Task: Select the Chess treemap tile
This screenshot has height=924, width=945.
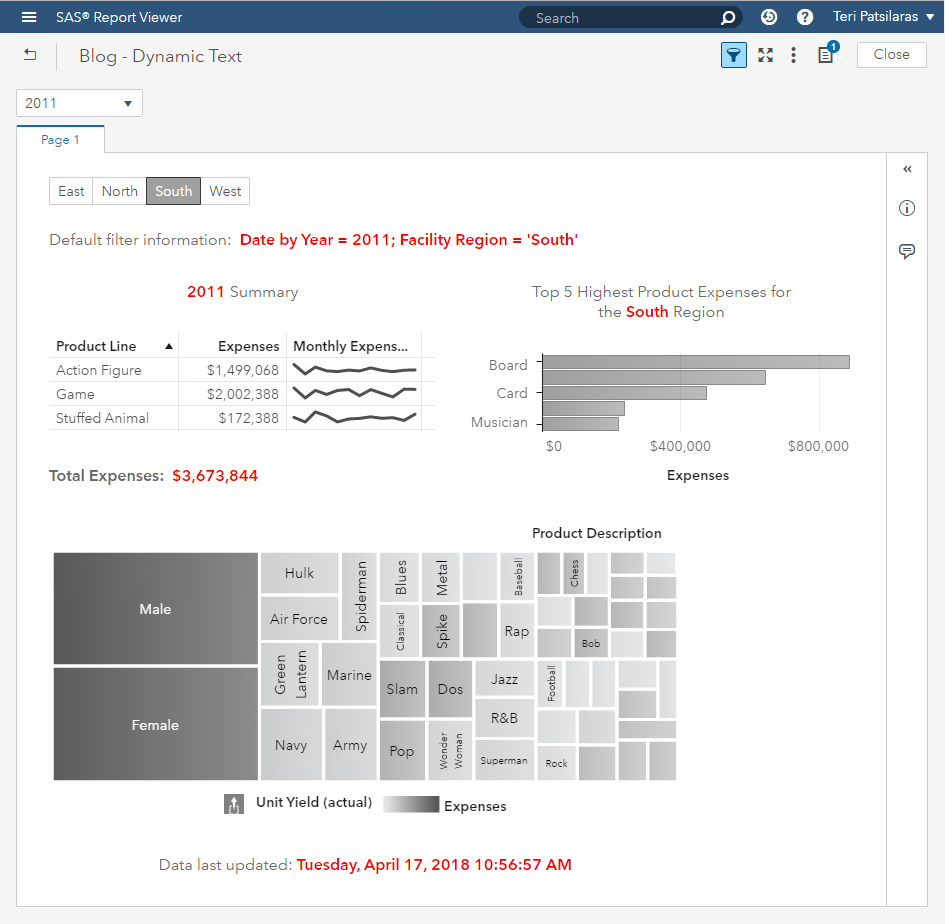Action: (573, 573)
